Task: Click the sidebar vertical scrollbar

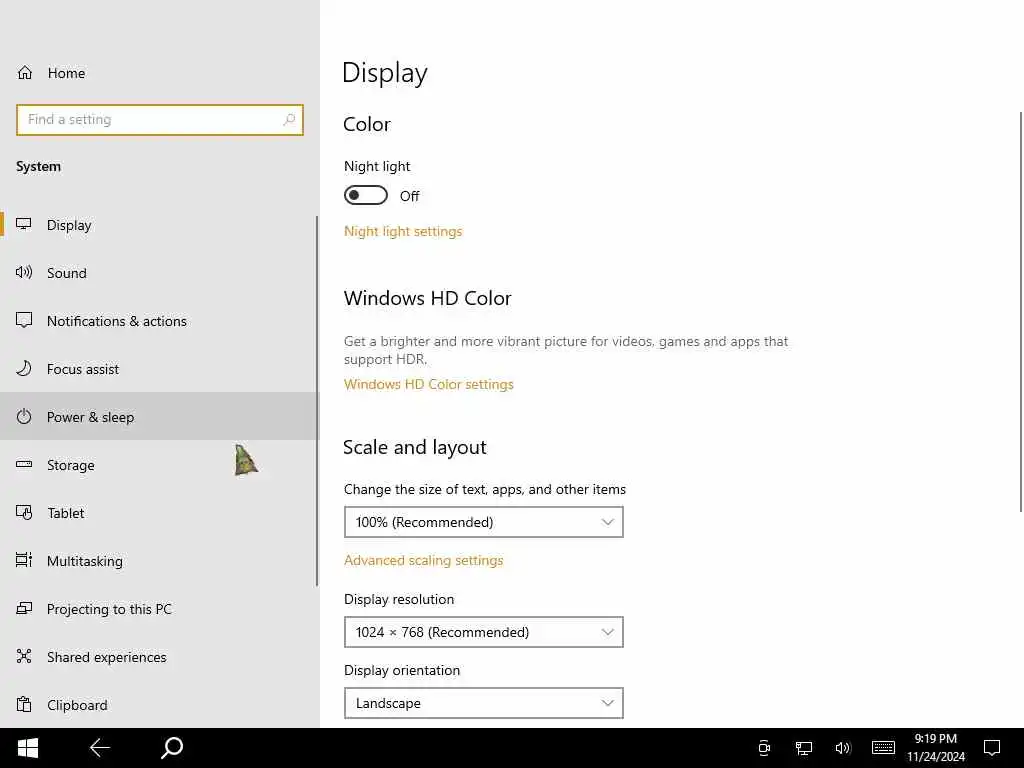Action: [x=317, y=400]
